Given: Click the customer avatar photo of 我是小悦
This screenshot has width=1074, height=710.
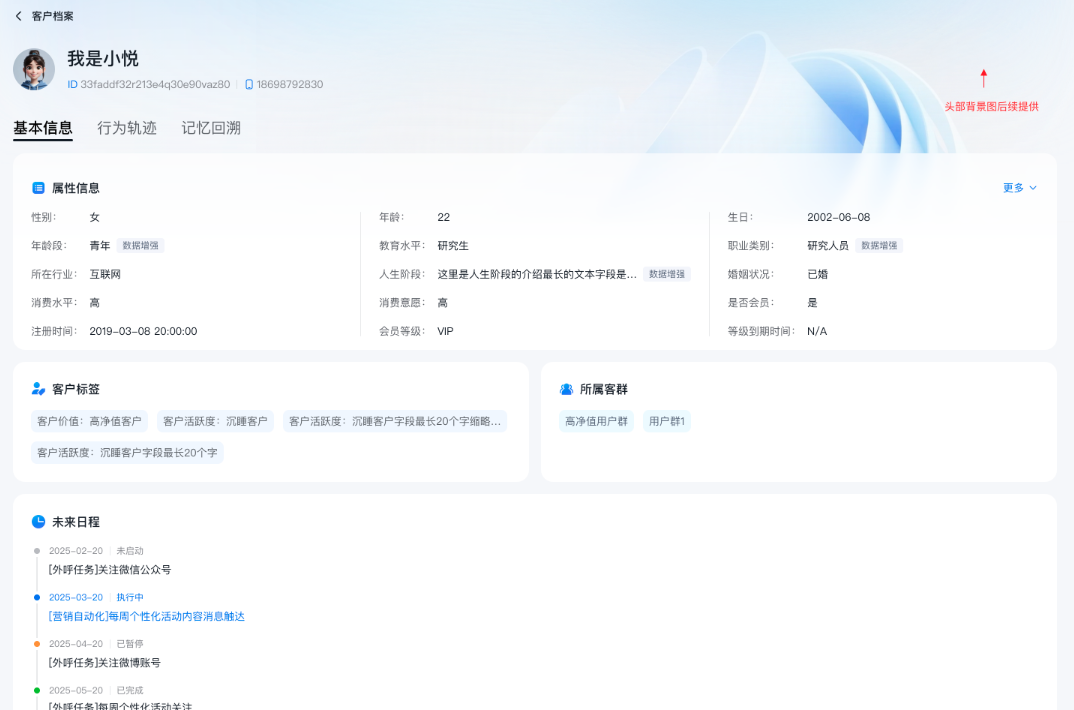Looking at the screenshot, I should point(33,70).
